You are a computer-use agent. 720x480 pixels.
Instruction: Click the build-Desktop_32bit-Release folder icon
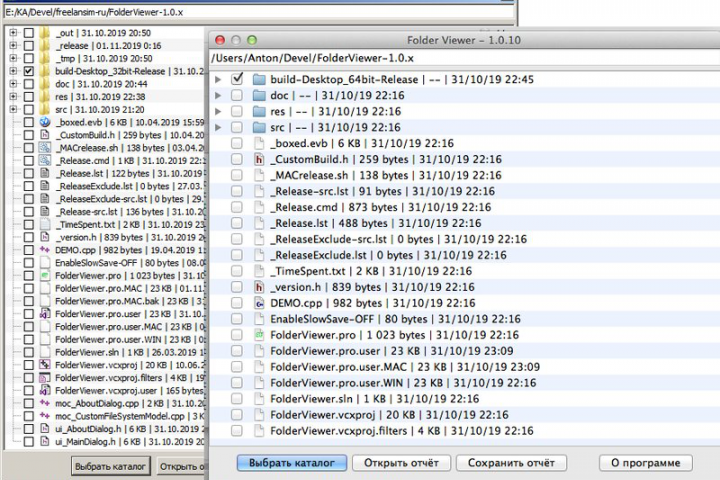click(x=45, y=71)
